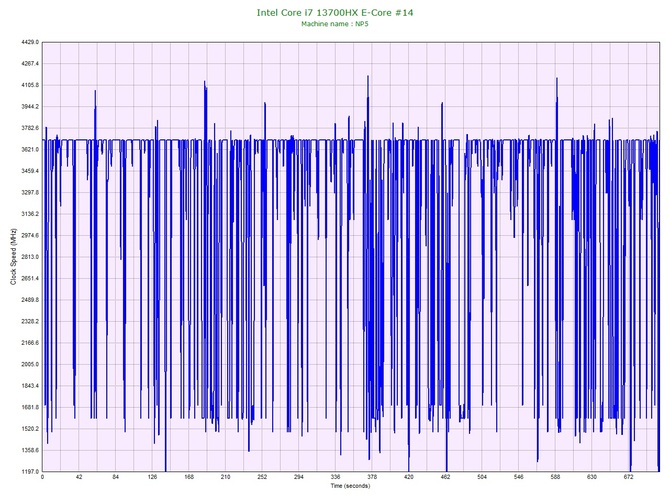Image resolution: width=670 pixels, height=503 pixels.
Task: Click the 3136.2 y-axis value
Action: 30,214
